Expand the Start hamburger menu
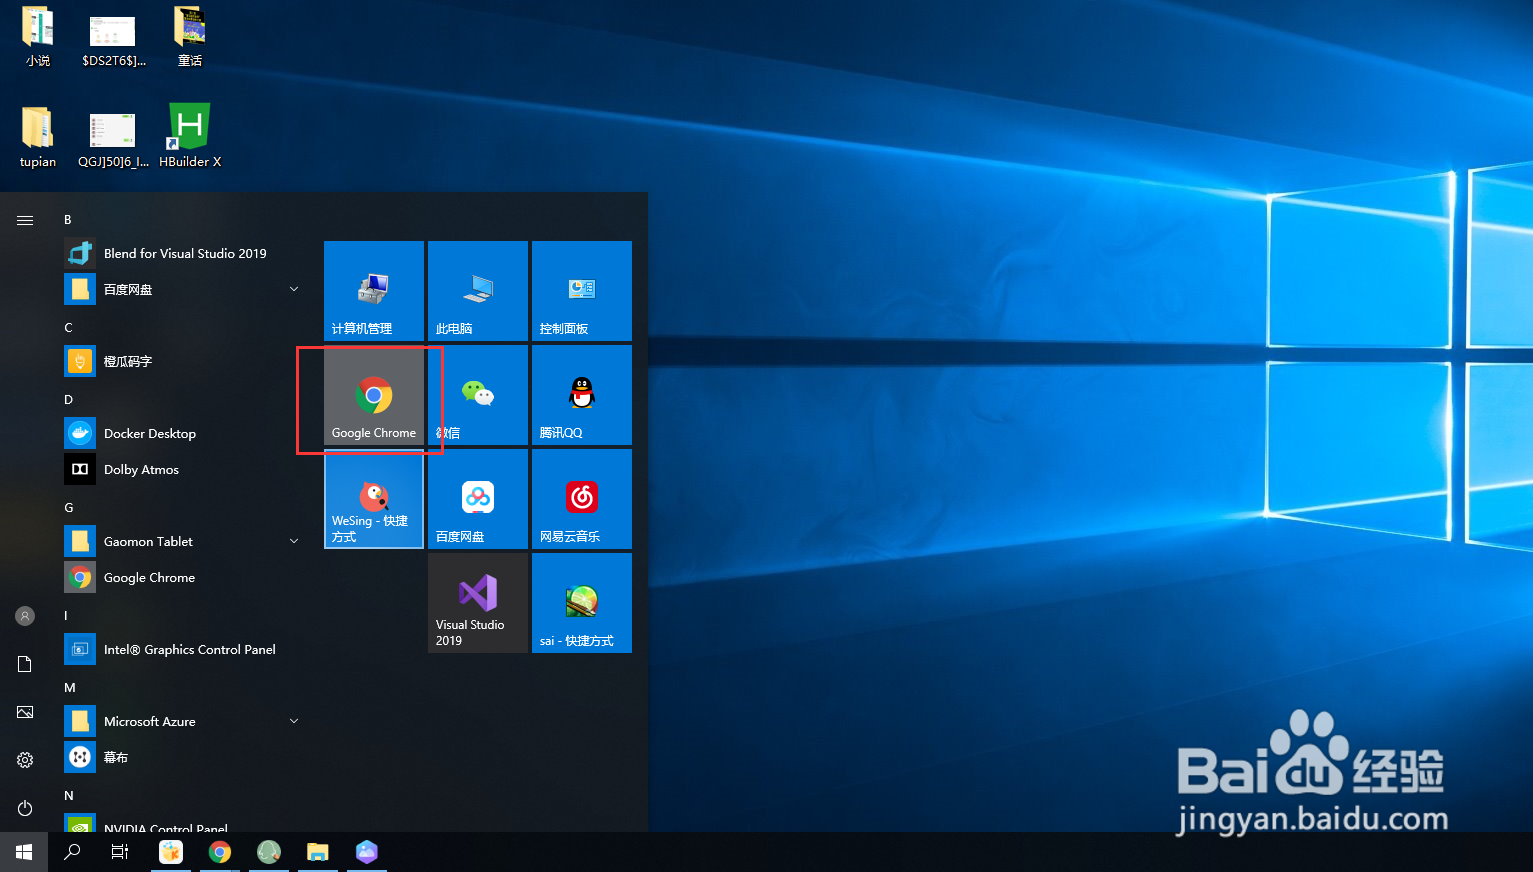The image size is (1533, 872). coord(25,220)
